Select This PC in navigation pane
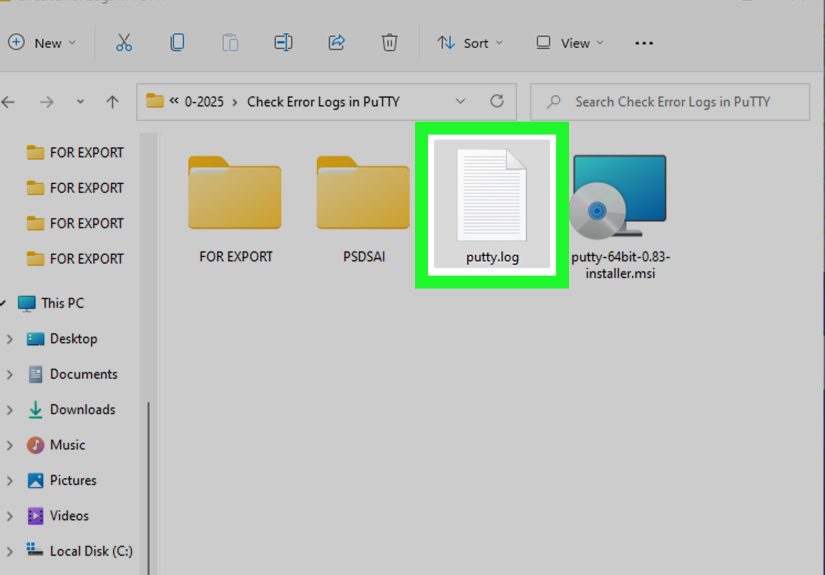 (x=51, y=303)
